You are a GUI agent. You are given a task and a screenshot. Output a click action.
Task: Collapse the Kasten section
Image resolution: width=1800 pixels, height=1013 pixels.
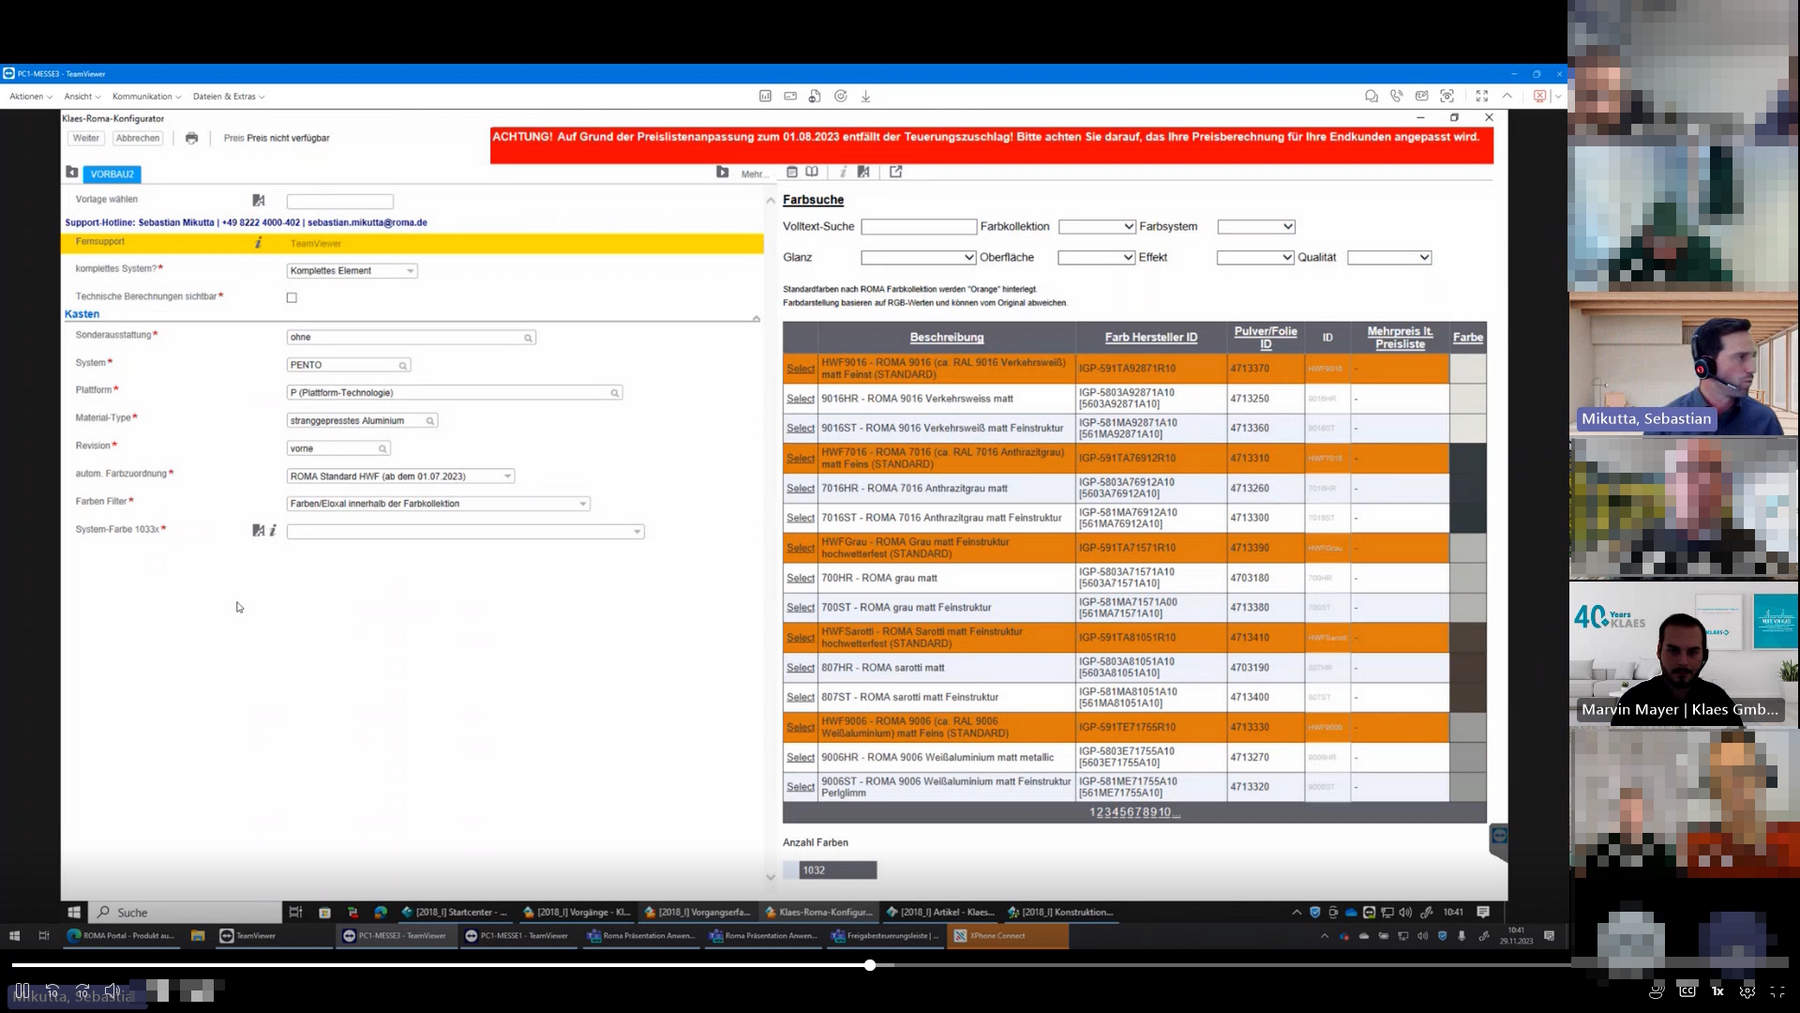click(756, 318)
